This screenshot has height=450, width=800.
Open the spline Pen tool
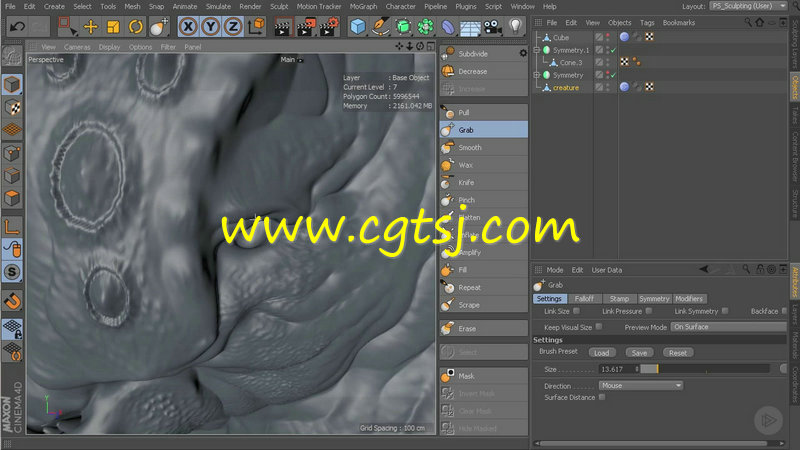381,27
